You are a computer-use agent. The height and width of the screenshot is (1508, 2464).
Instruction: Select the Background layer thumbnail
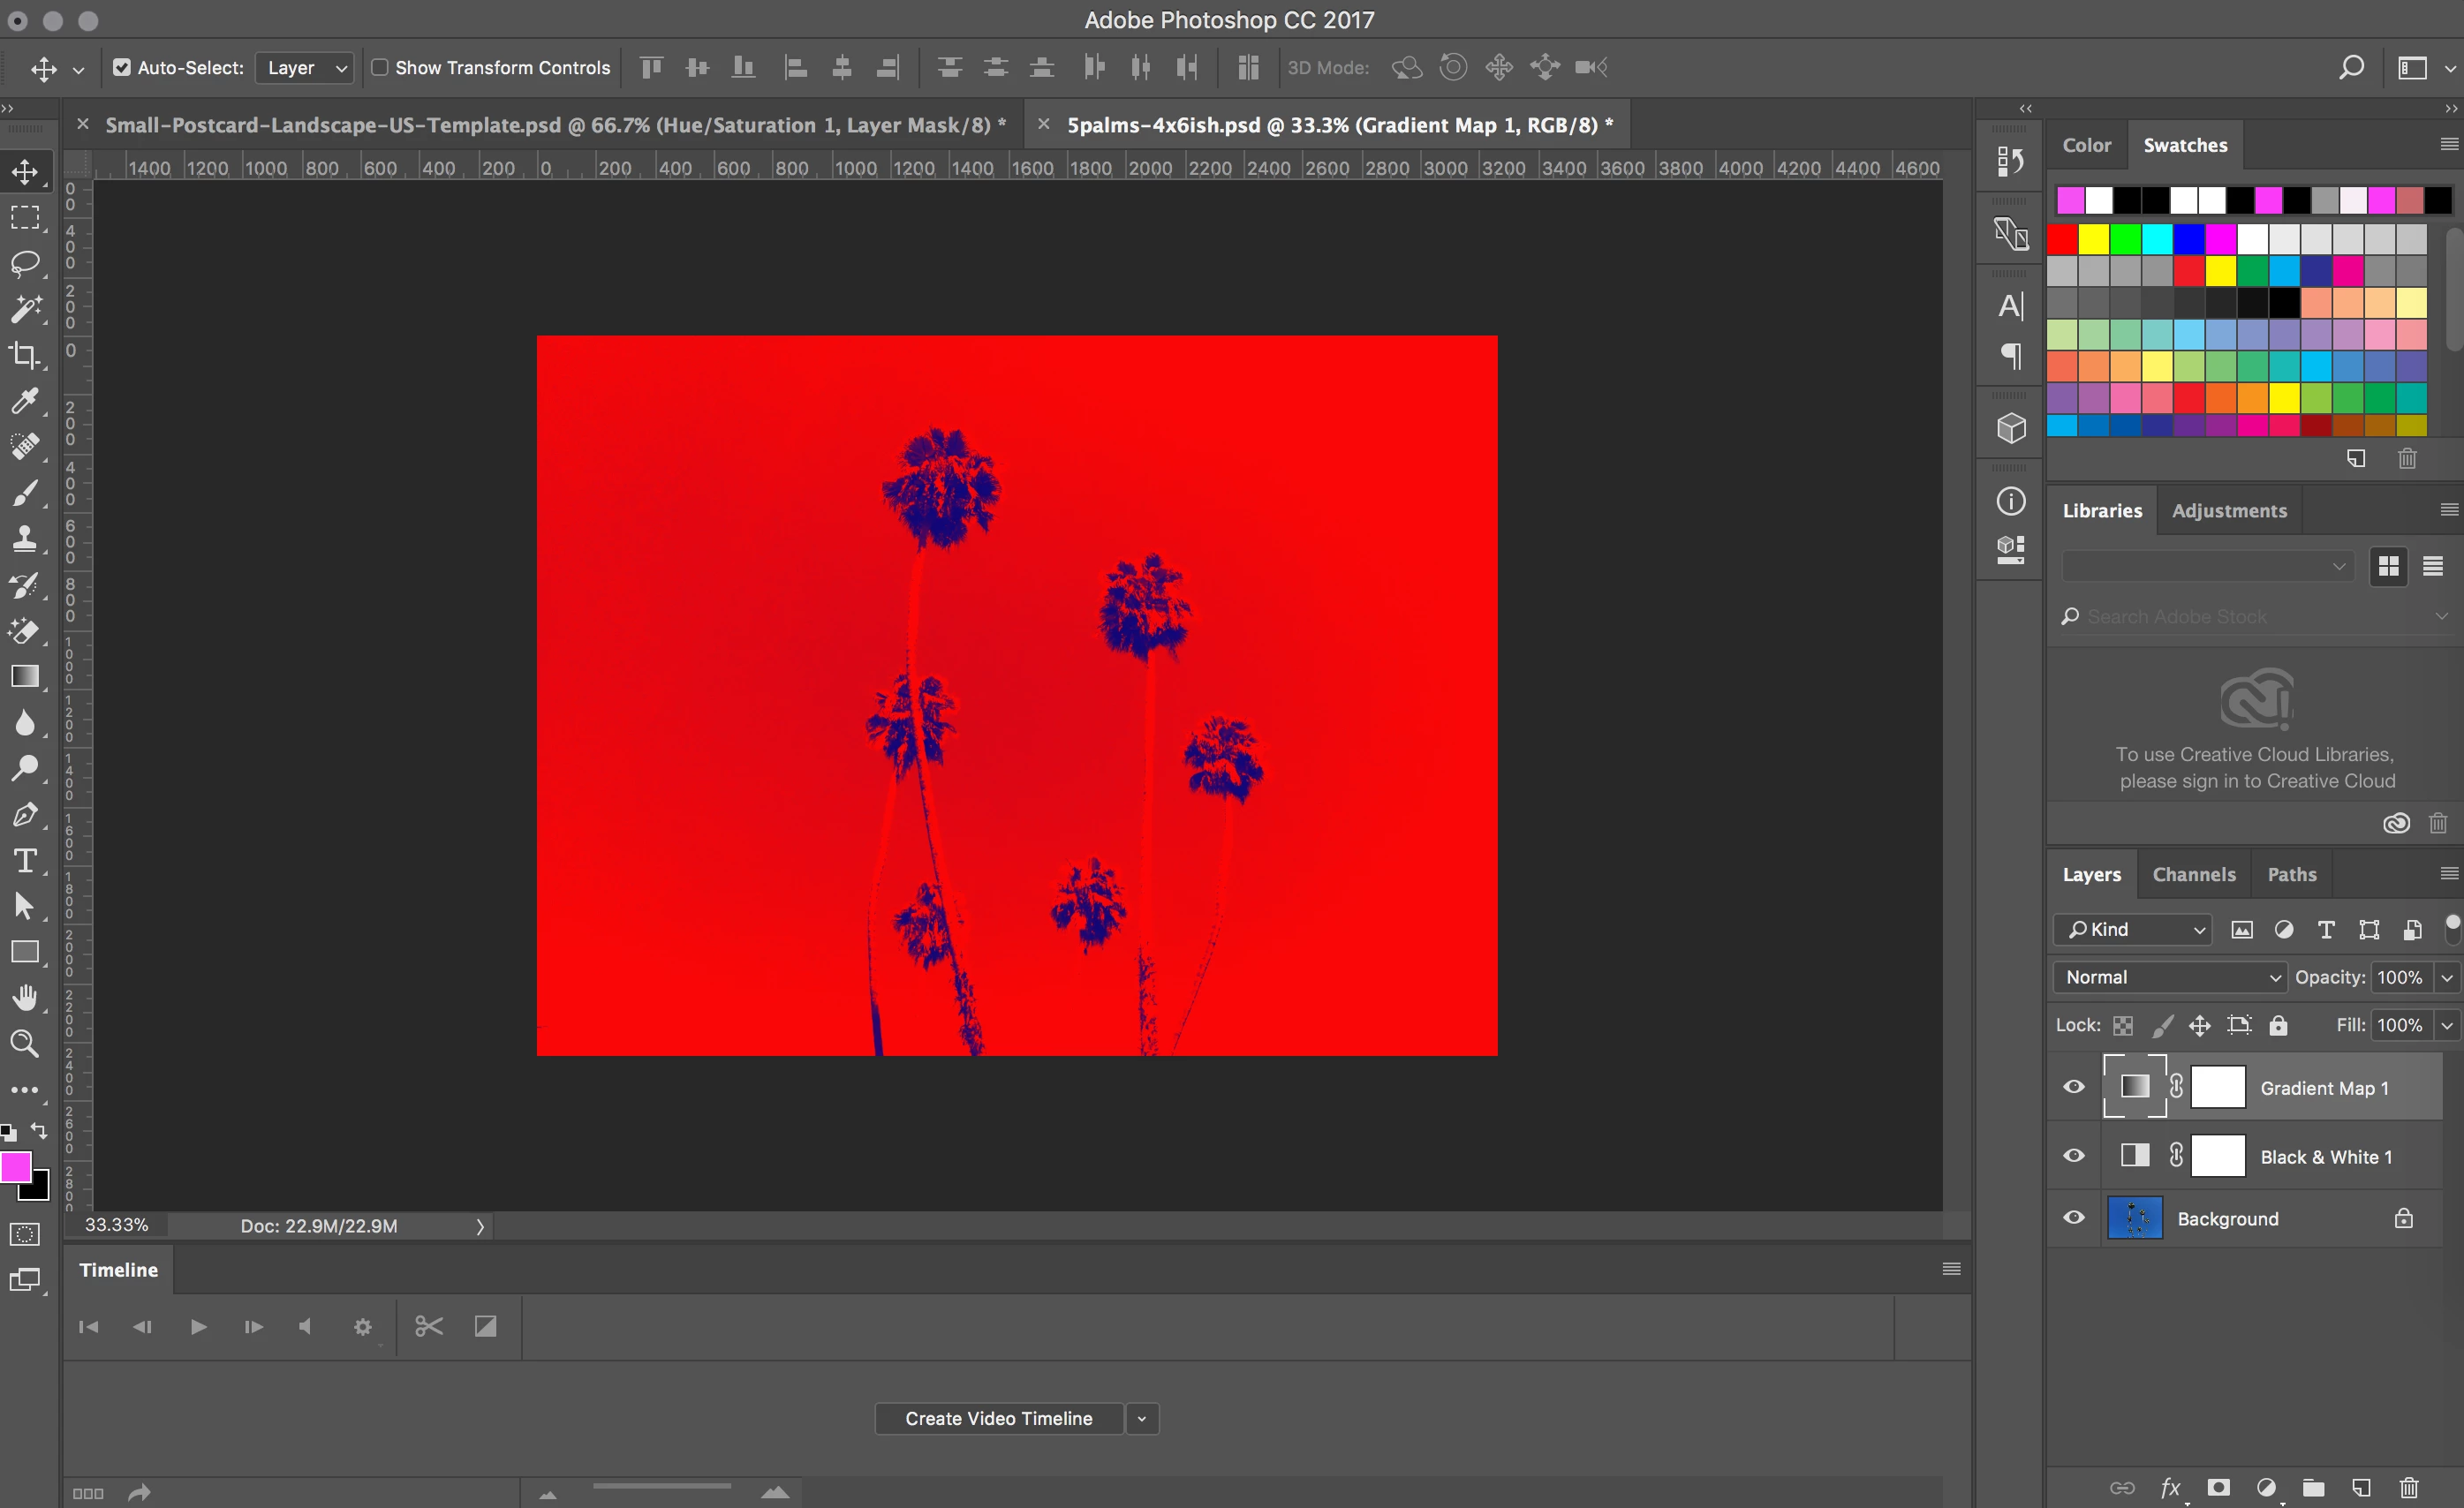click(2135, 1218)
